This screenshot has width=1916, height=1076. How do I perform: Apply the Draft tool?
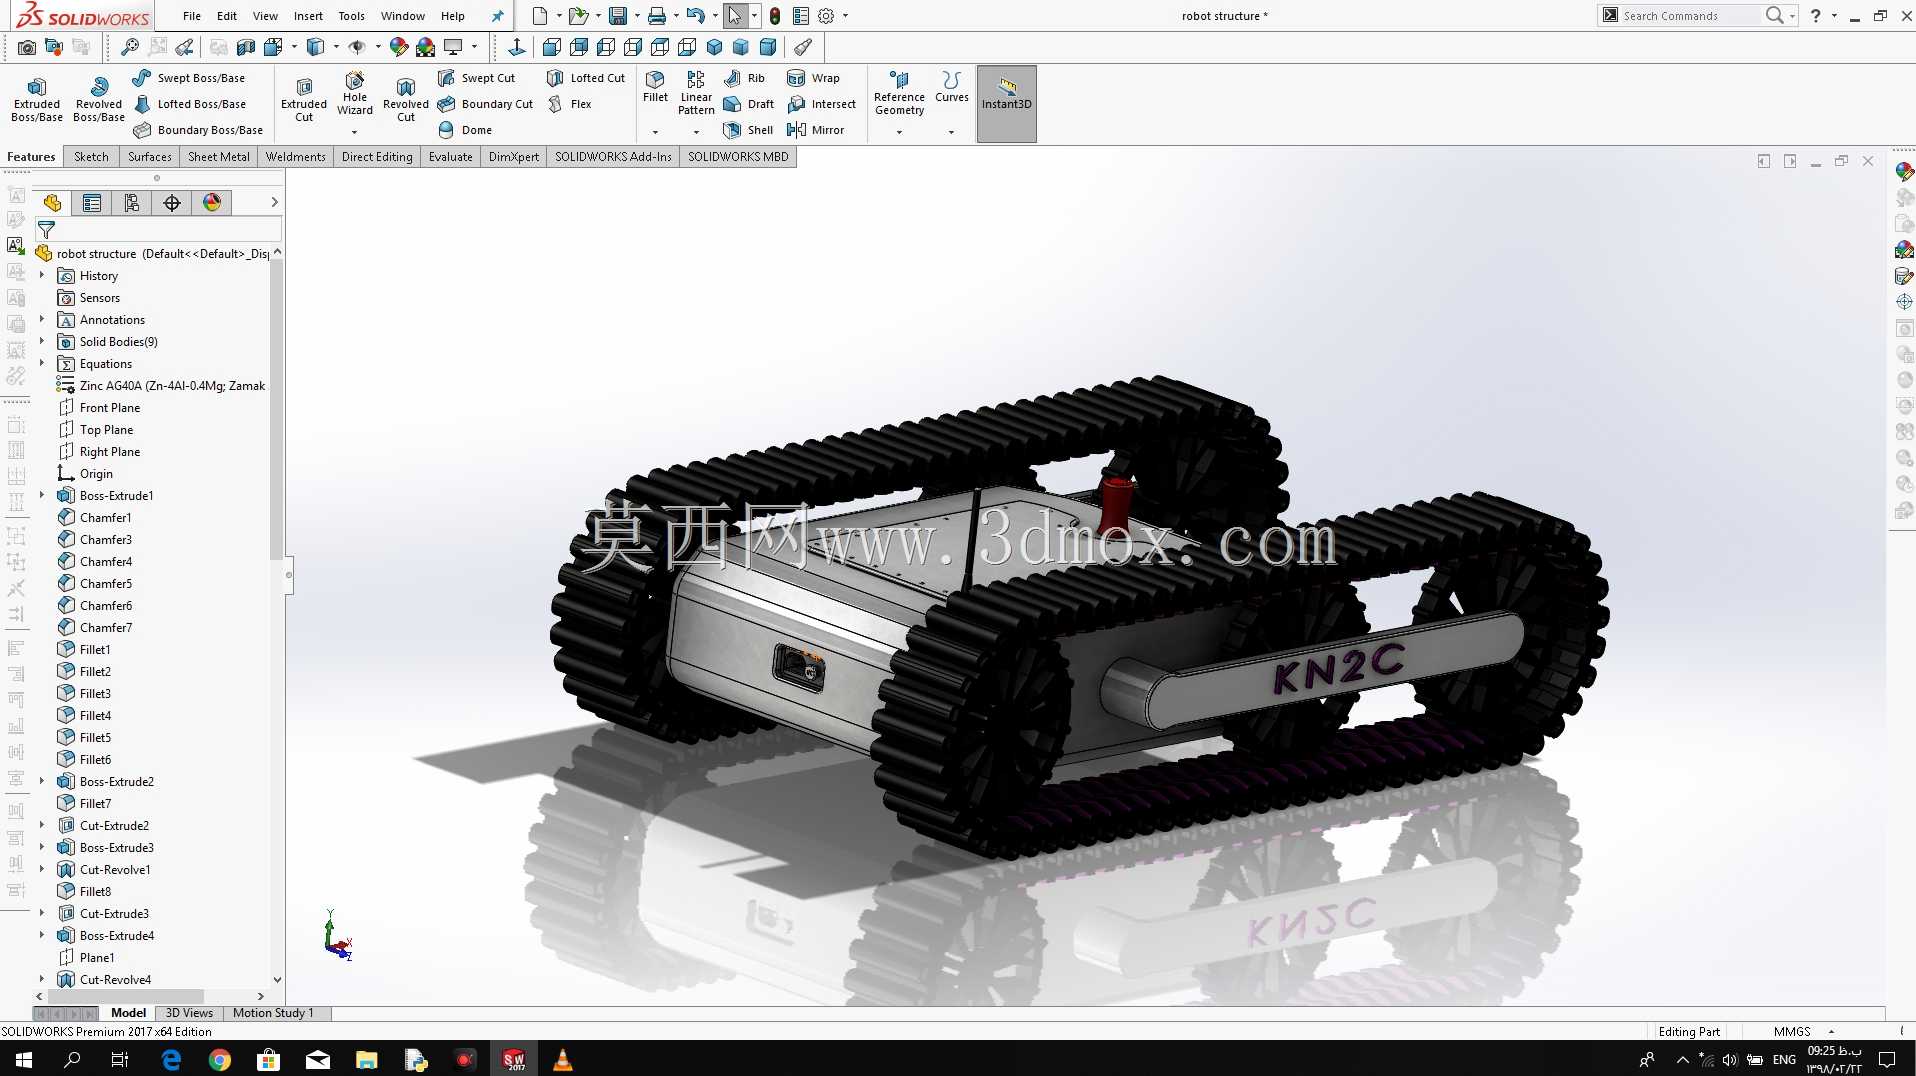tap(749, 104)
